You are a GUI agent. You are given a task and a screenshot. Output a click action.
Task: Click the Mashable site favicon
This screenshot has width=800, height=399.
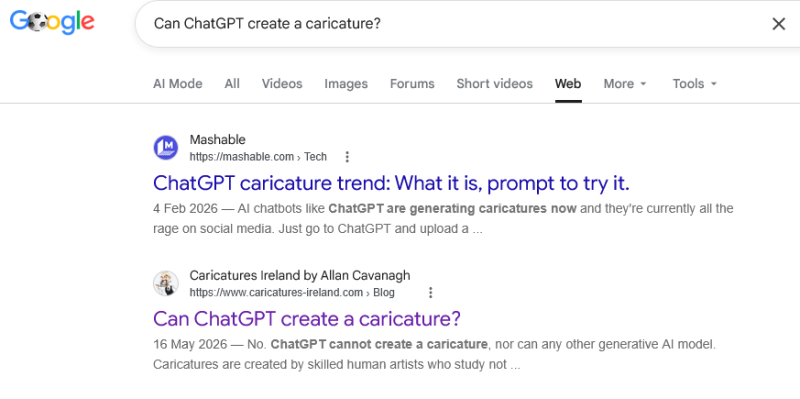point(166,148)
